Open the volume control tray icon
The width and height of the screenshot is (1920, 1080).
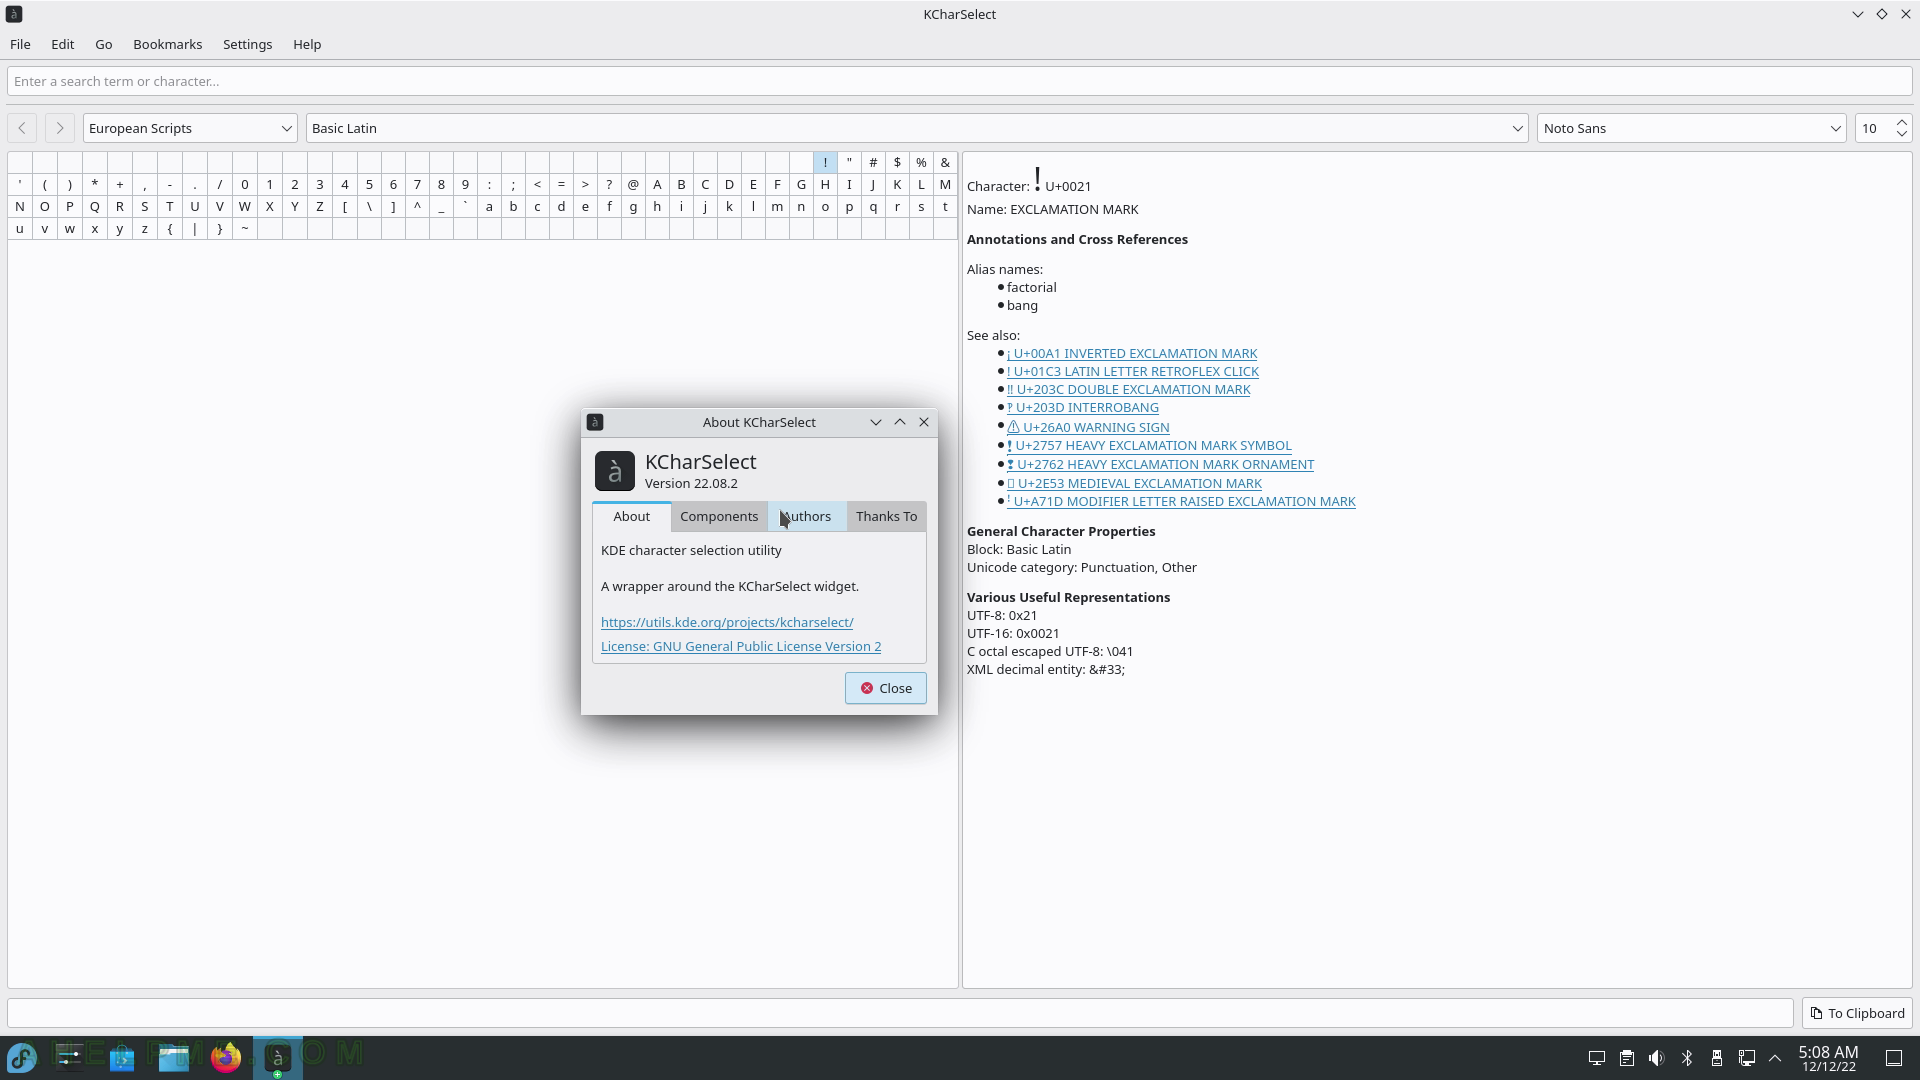point(1657,1058)
